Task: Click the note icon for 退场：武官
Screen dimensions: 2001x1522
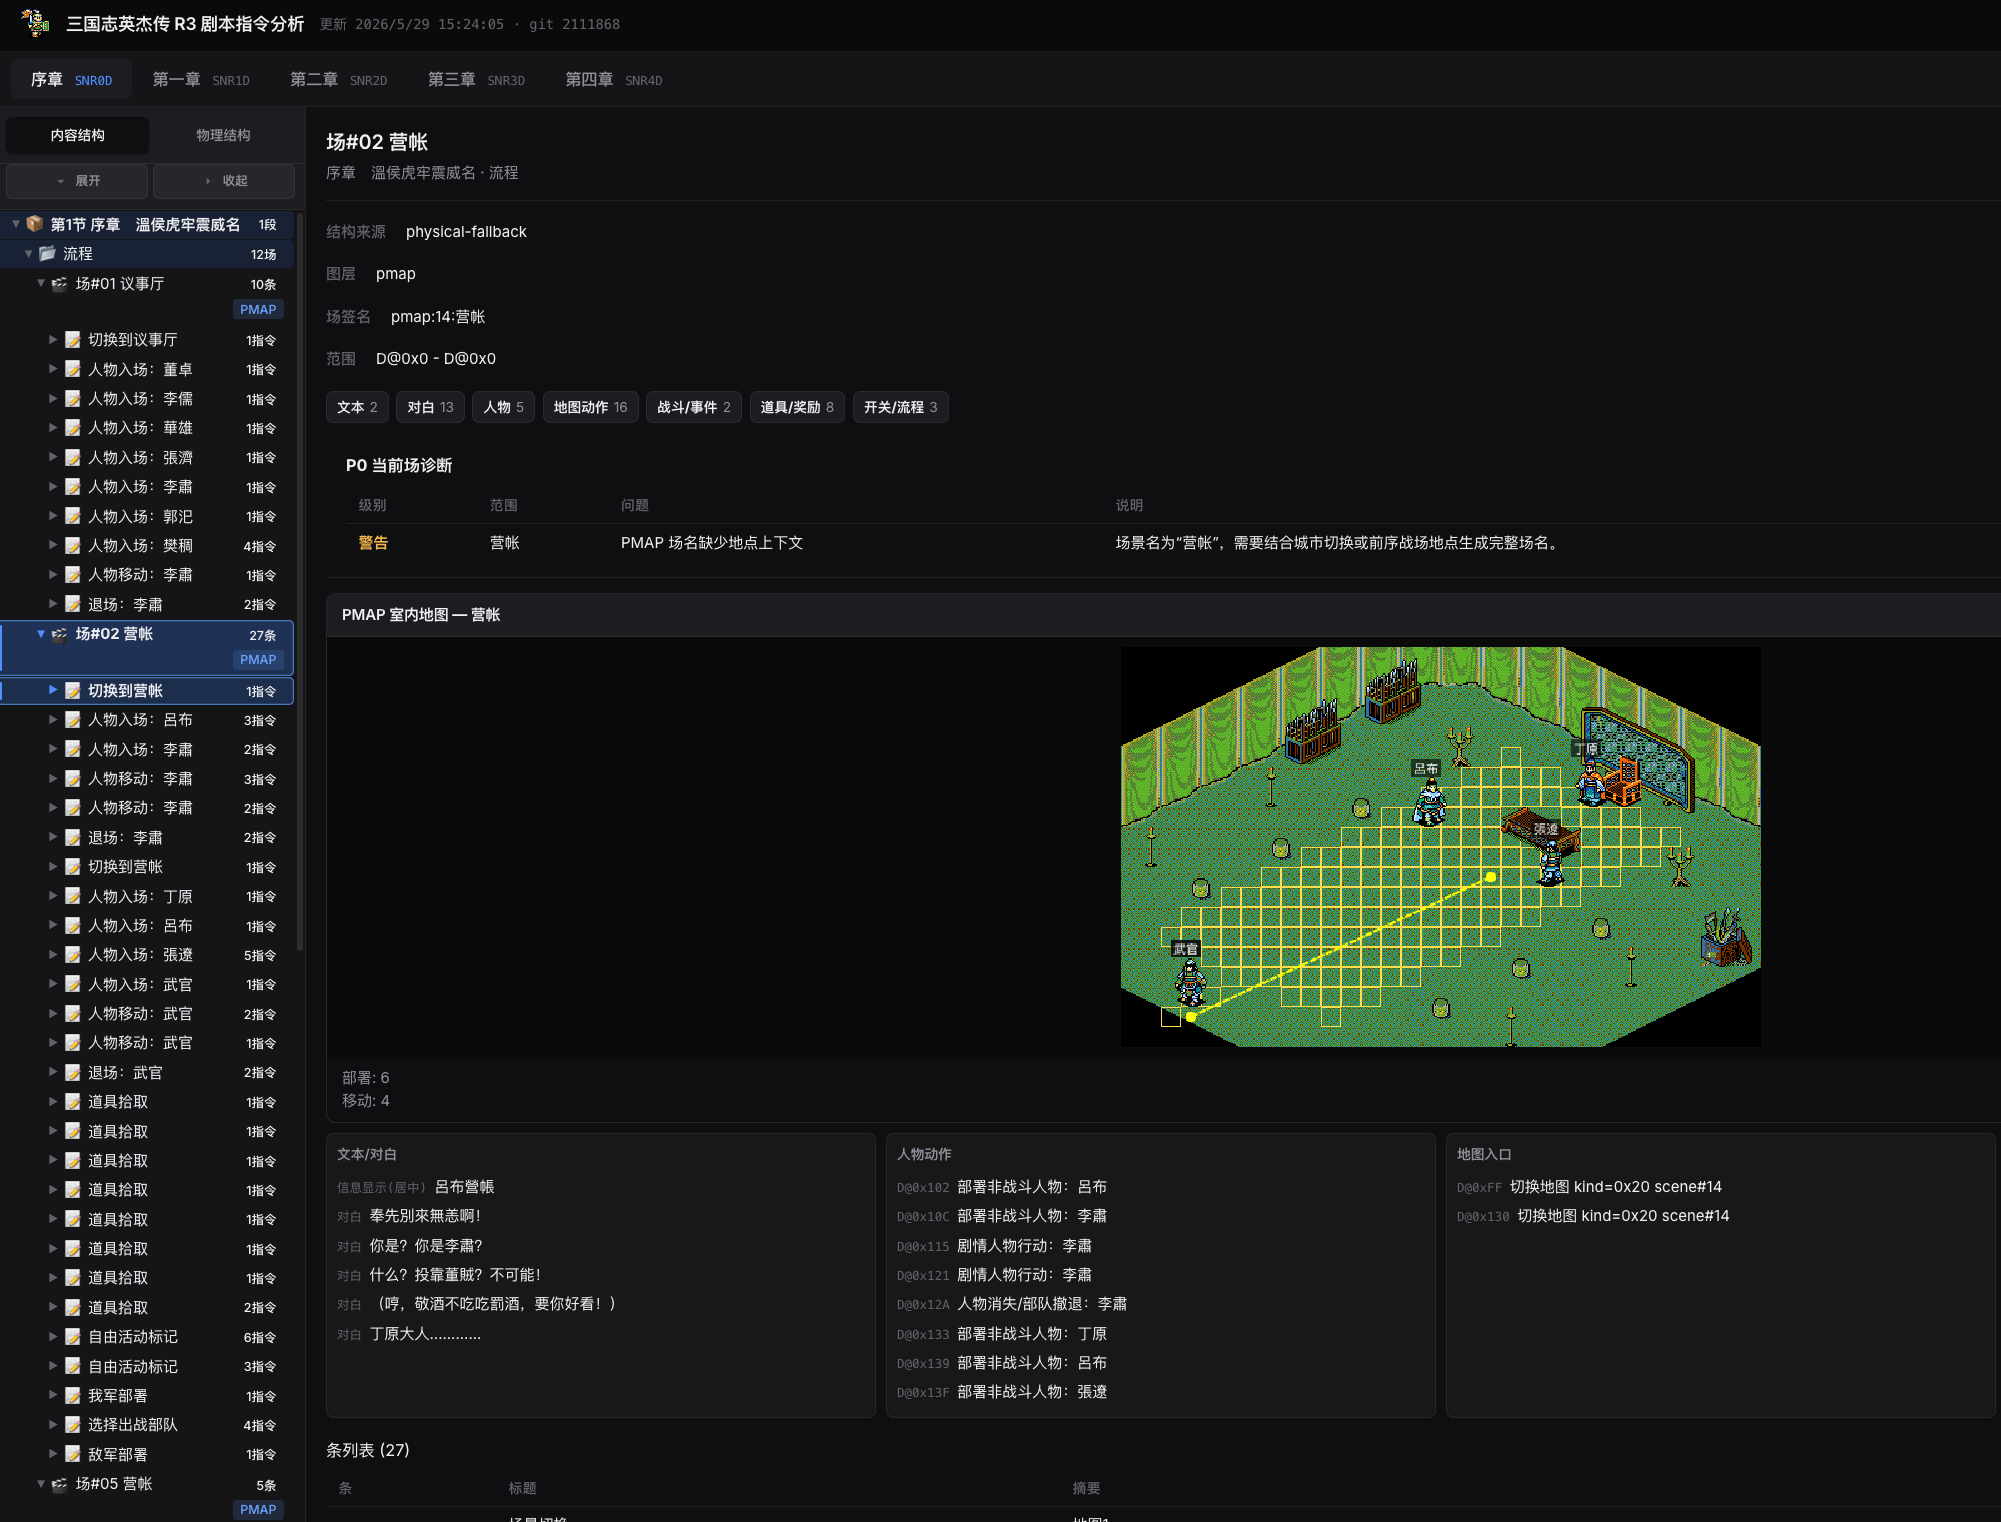Action: (73, 1072)
